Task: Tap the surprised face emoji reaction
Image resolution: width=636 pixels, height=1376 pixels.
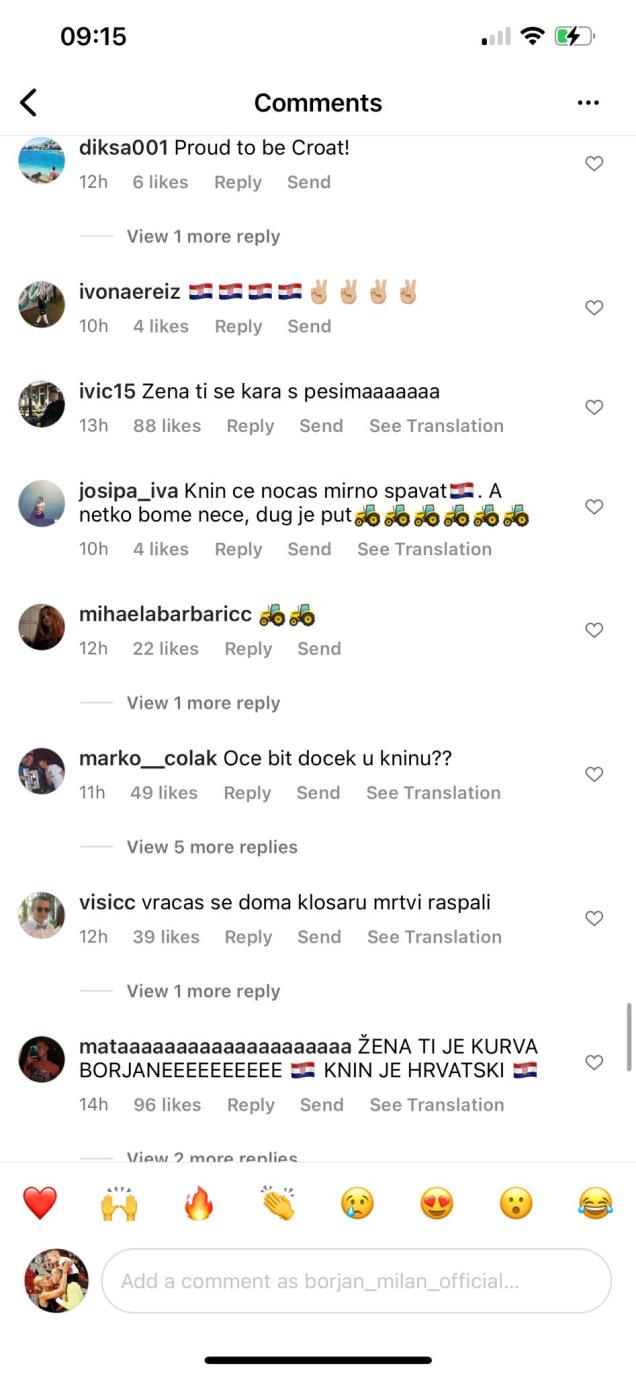Action: [x=516, y=1204]
